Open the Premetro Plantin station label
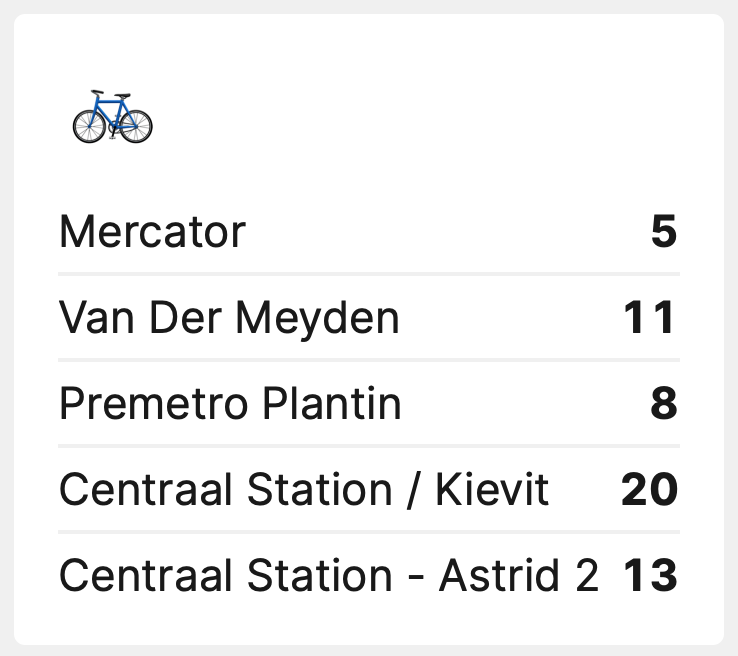The height and width of the screenshot is (656, 738). click(230, 405)
